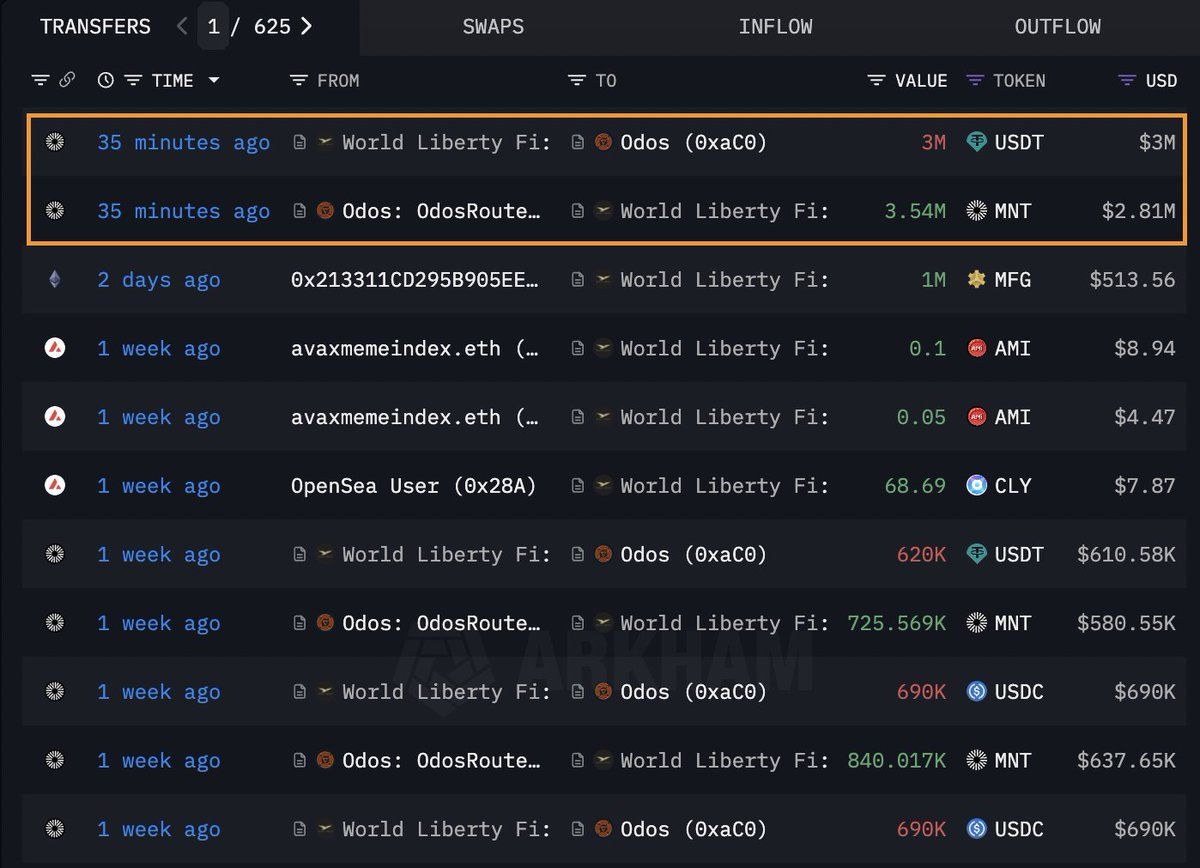
Task: Open the TO column filter
Action: pos(576,80)
